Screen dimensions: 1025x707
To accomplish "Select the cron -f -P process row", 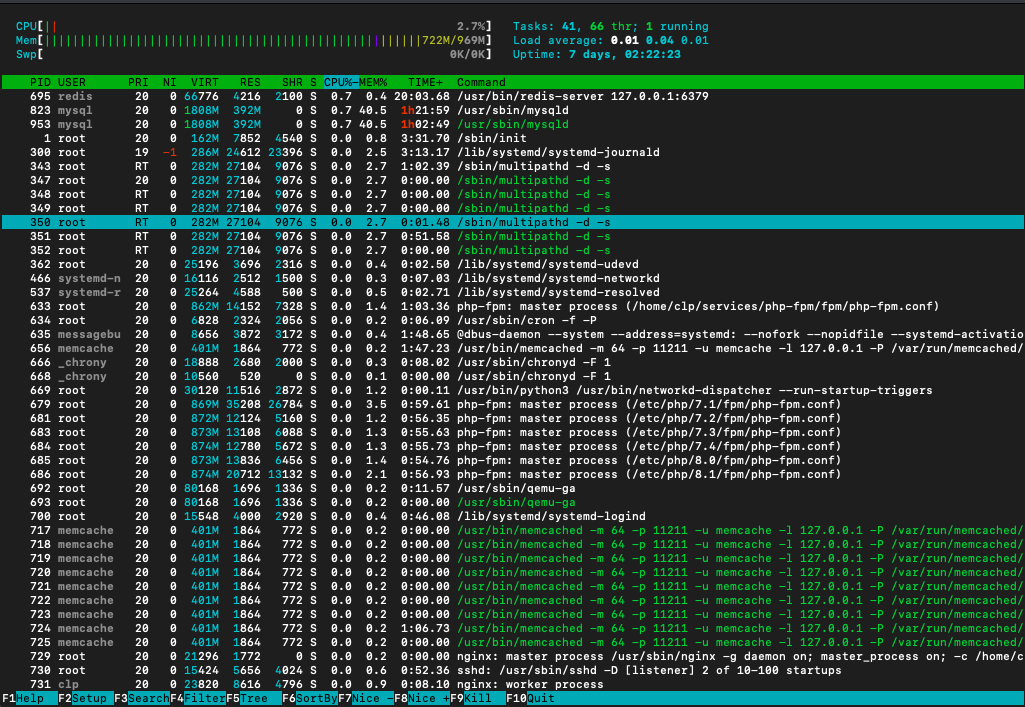I will point(512,320).
